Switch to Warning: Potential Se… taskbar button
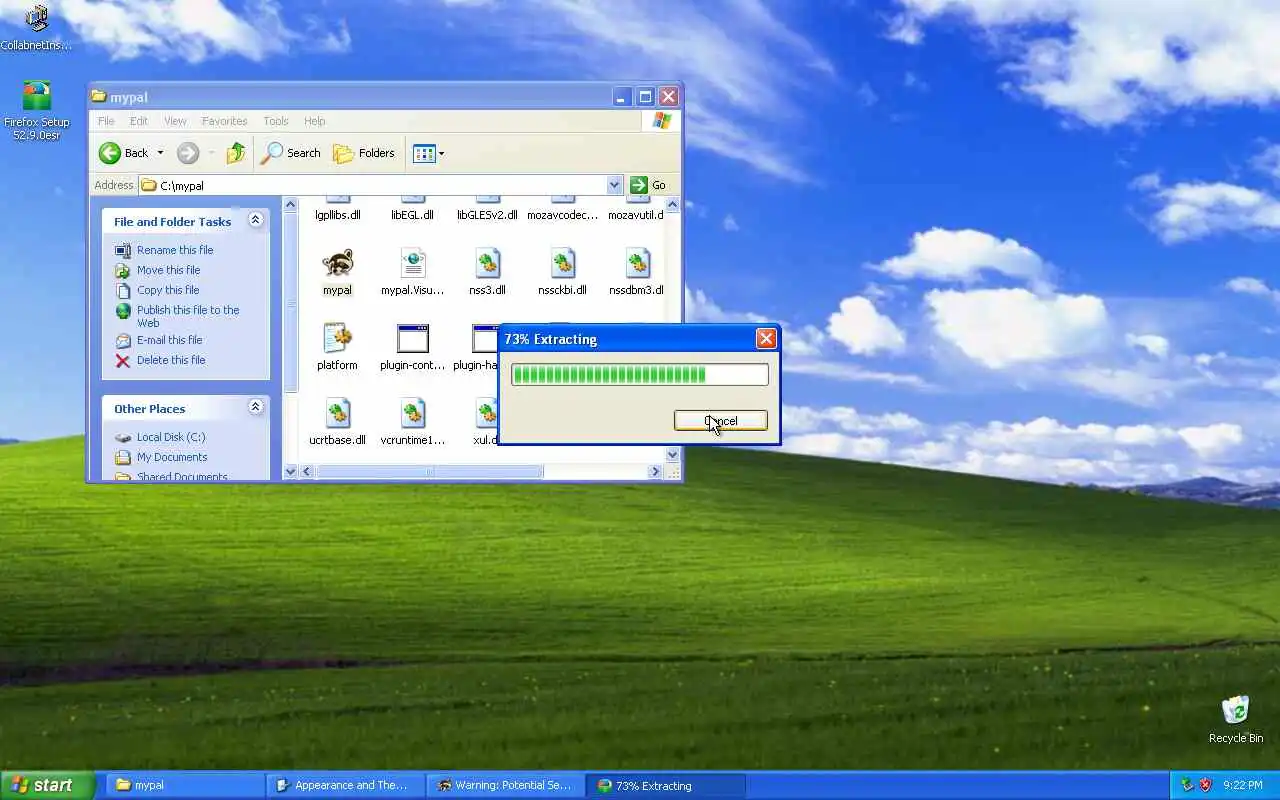1280x800 pixels. tap(505, 785)
